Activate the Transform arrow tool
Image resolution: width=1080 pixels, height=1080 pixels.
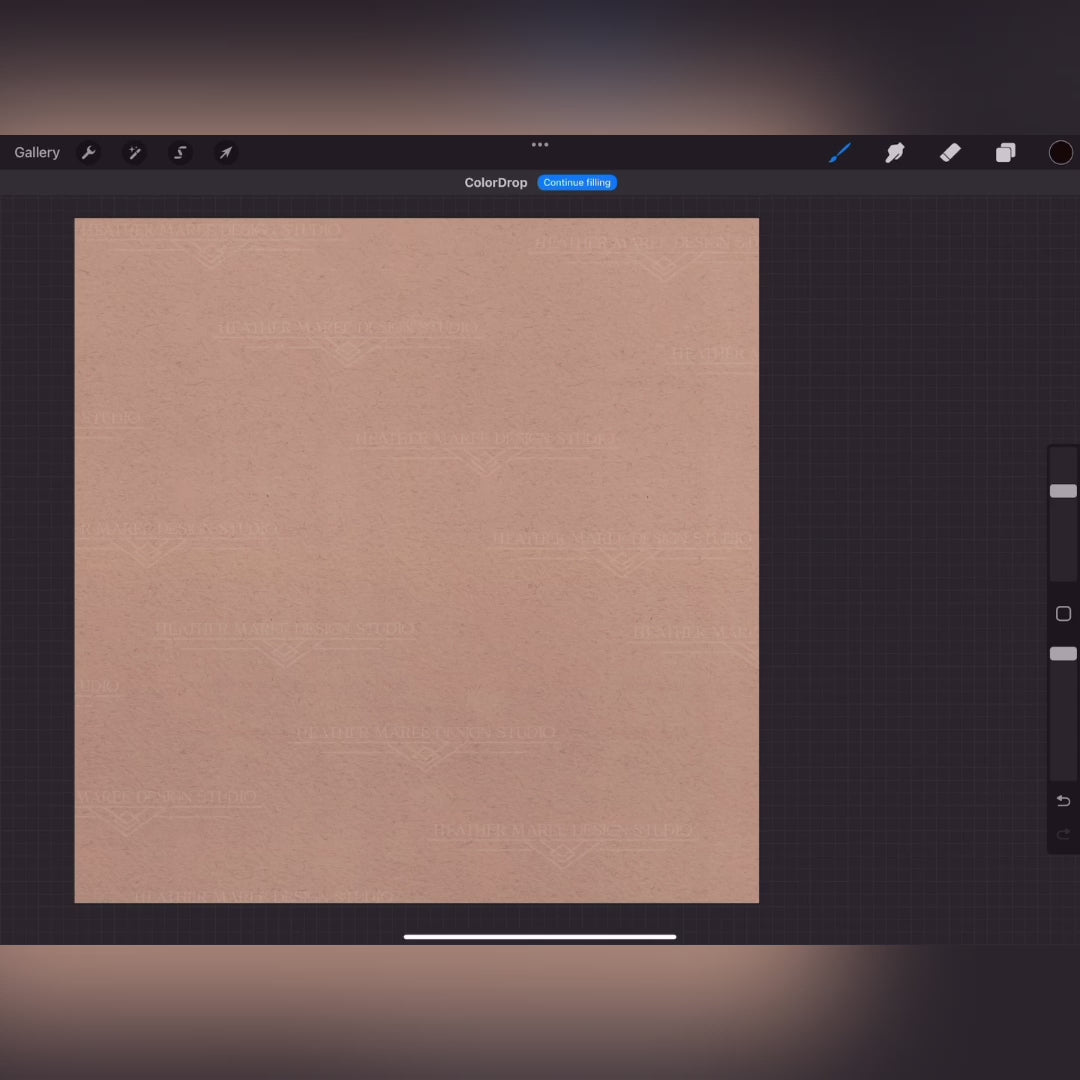[x=226, y=153]
